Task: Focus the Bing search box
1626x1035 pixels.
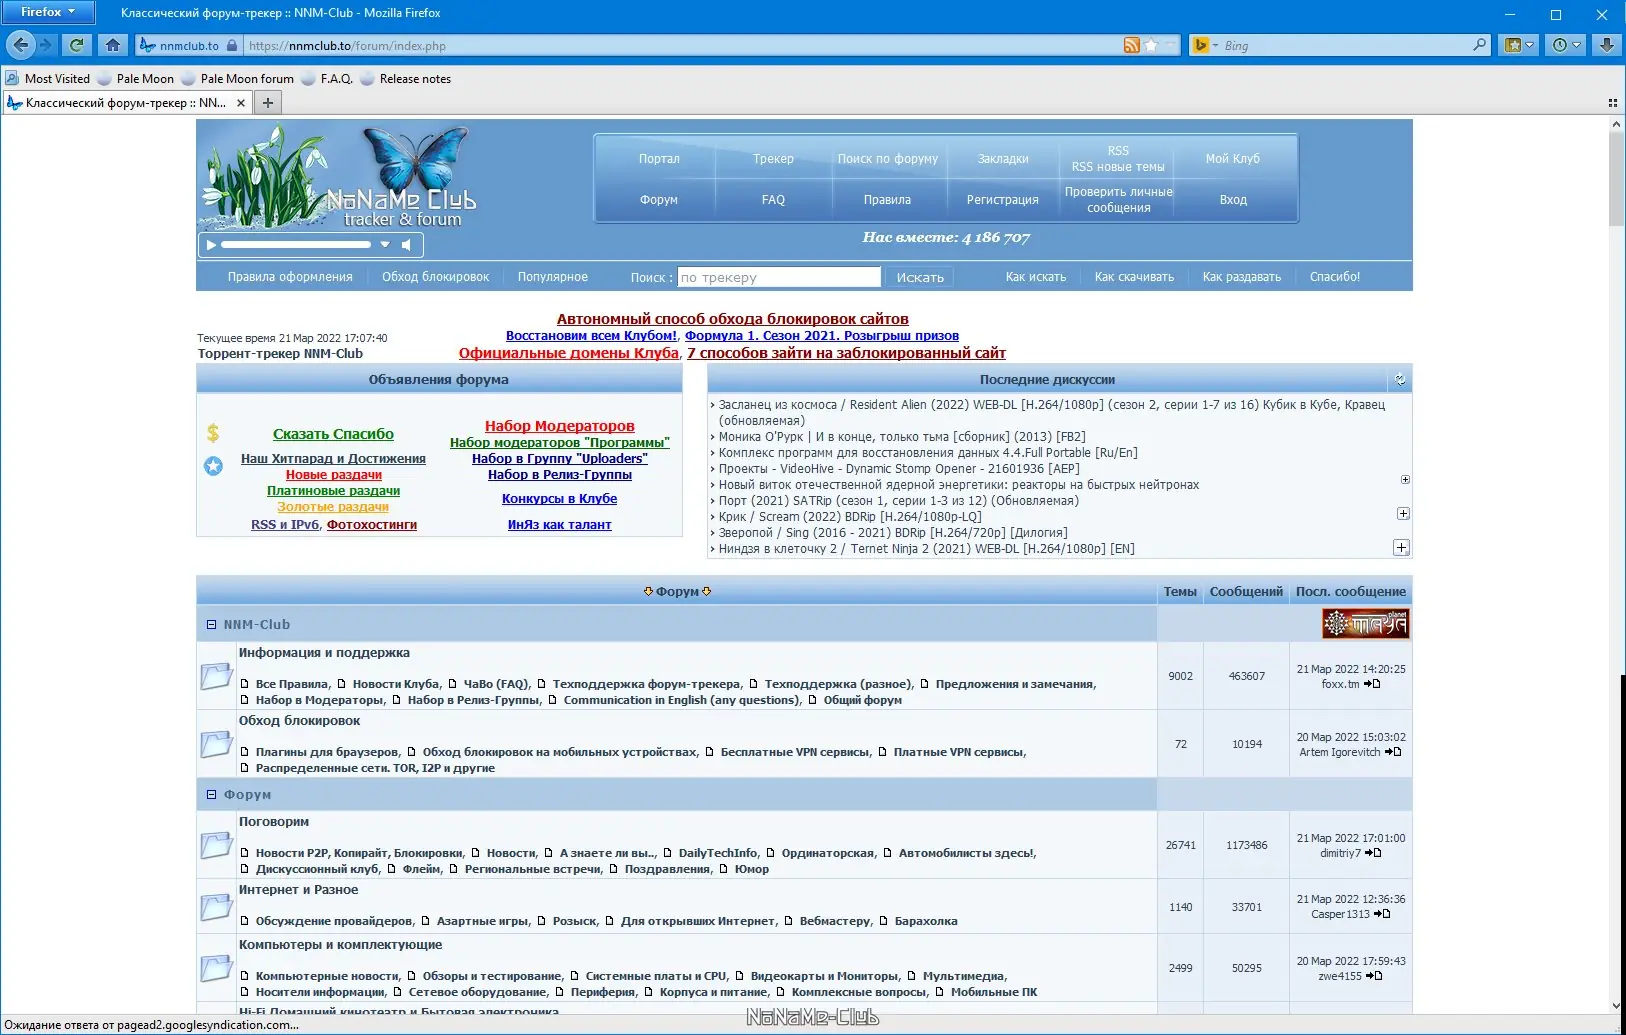Action: click(x=1345, y=45)
